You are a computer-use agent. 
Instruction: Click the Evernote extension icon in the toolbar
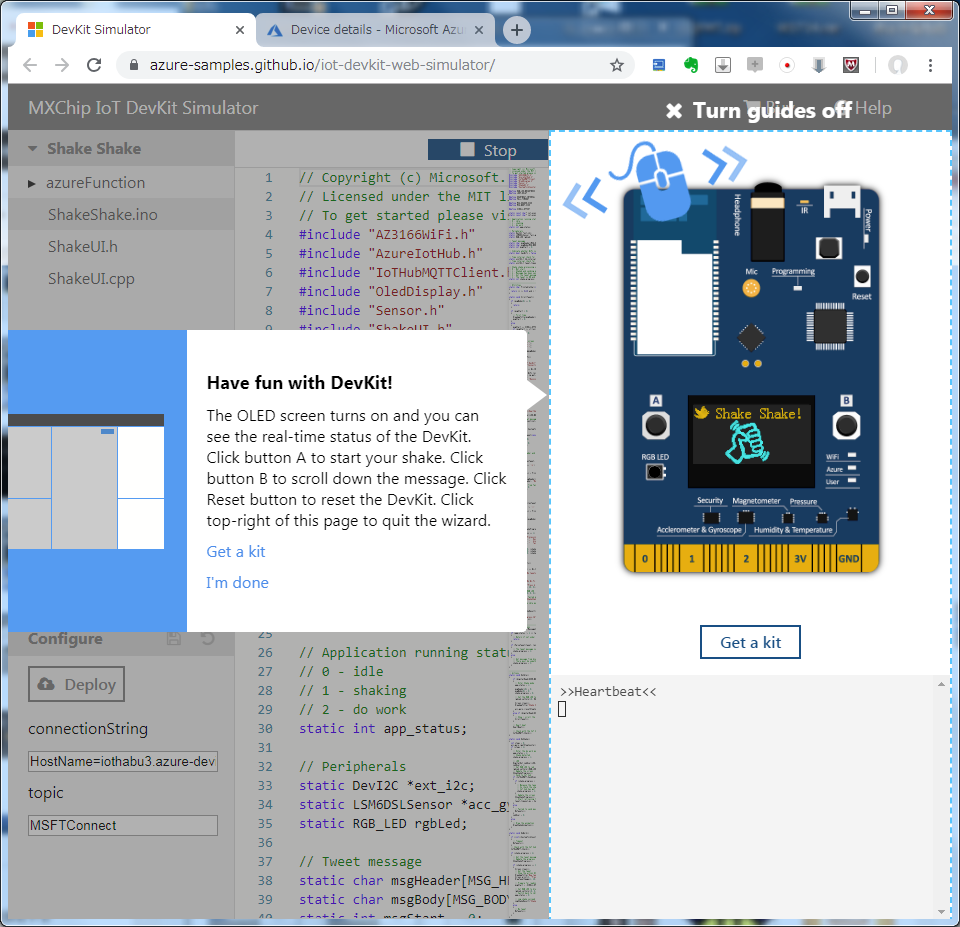point(690,64)
